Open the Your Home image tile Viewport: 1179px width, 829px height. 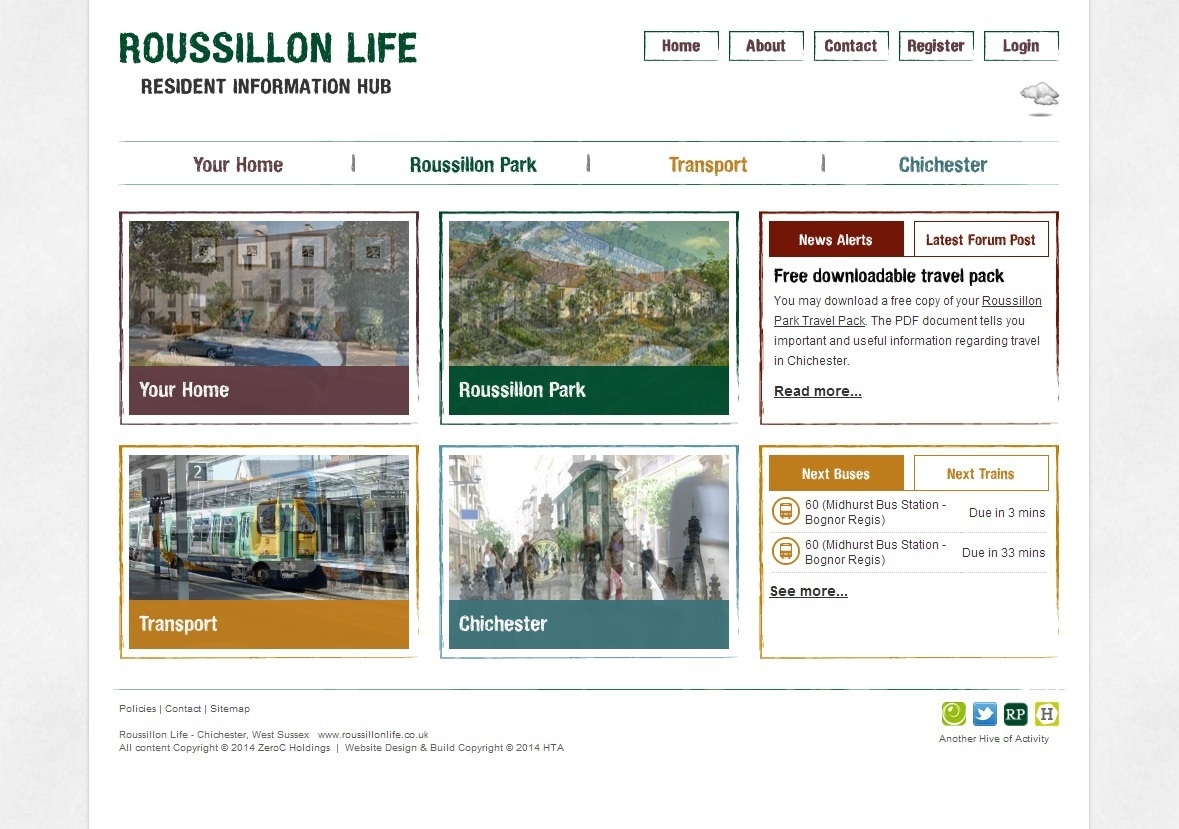(269, 317)
